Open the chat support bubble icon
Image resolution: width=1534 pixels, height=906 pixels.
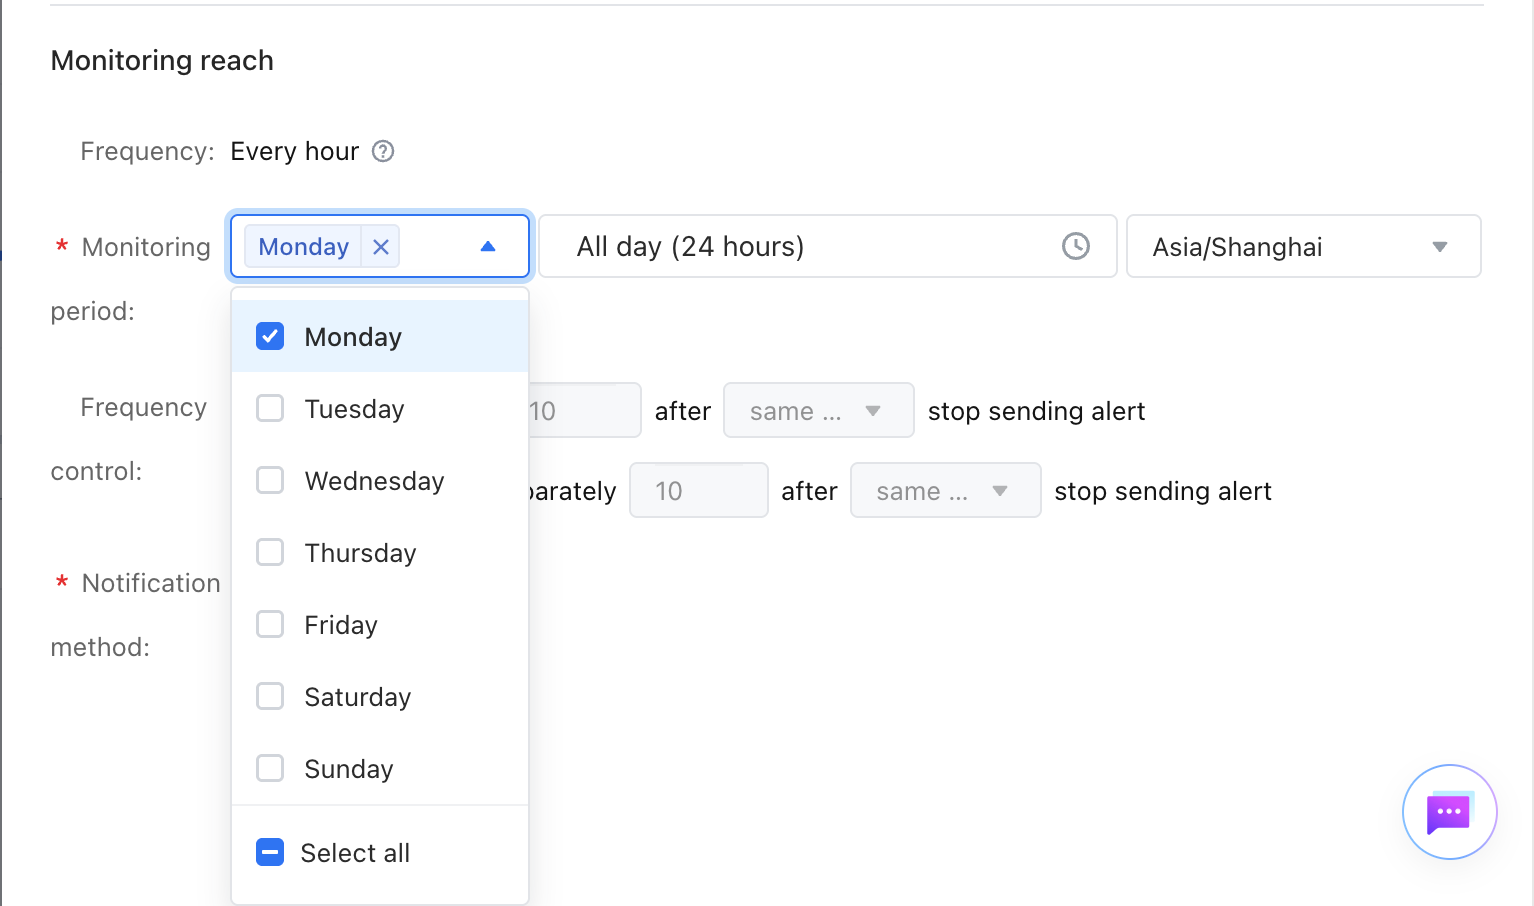pos(1449,812)
